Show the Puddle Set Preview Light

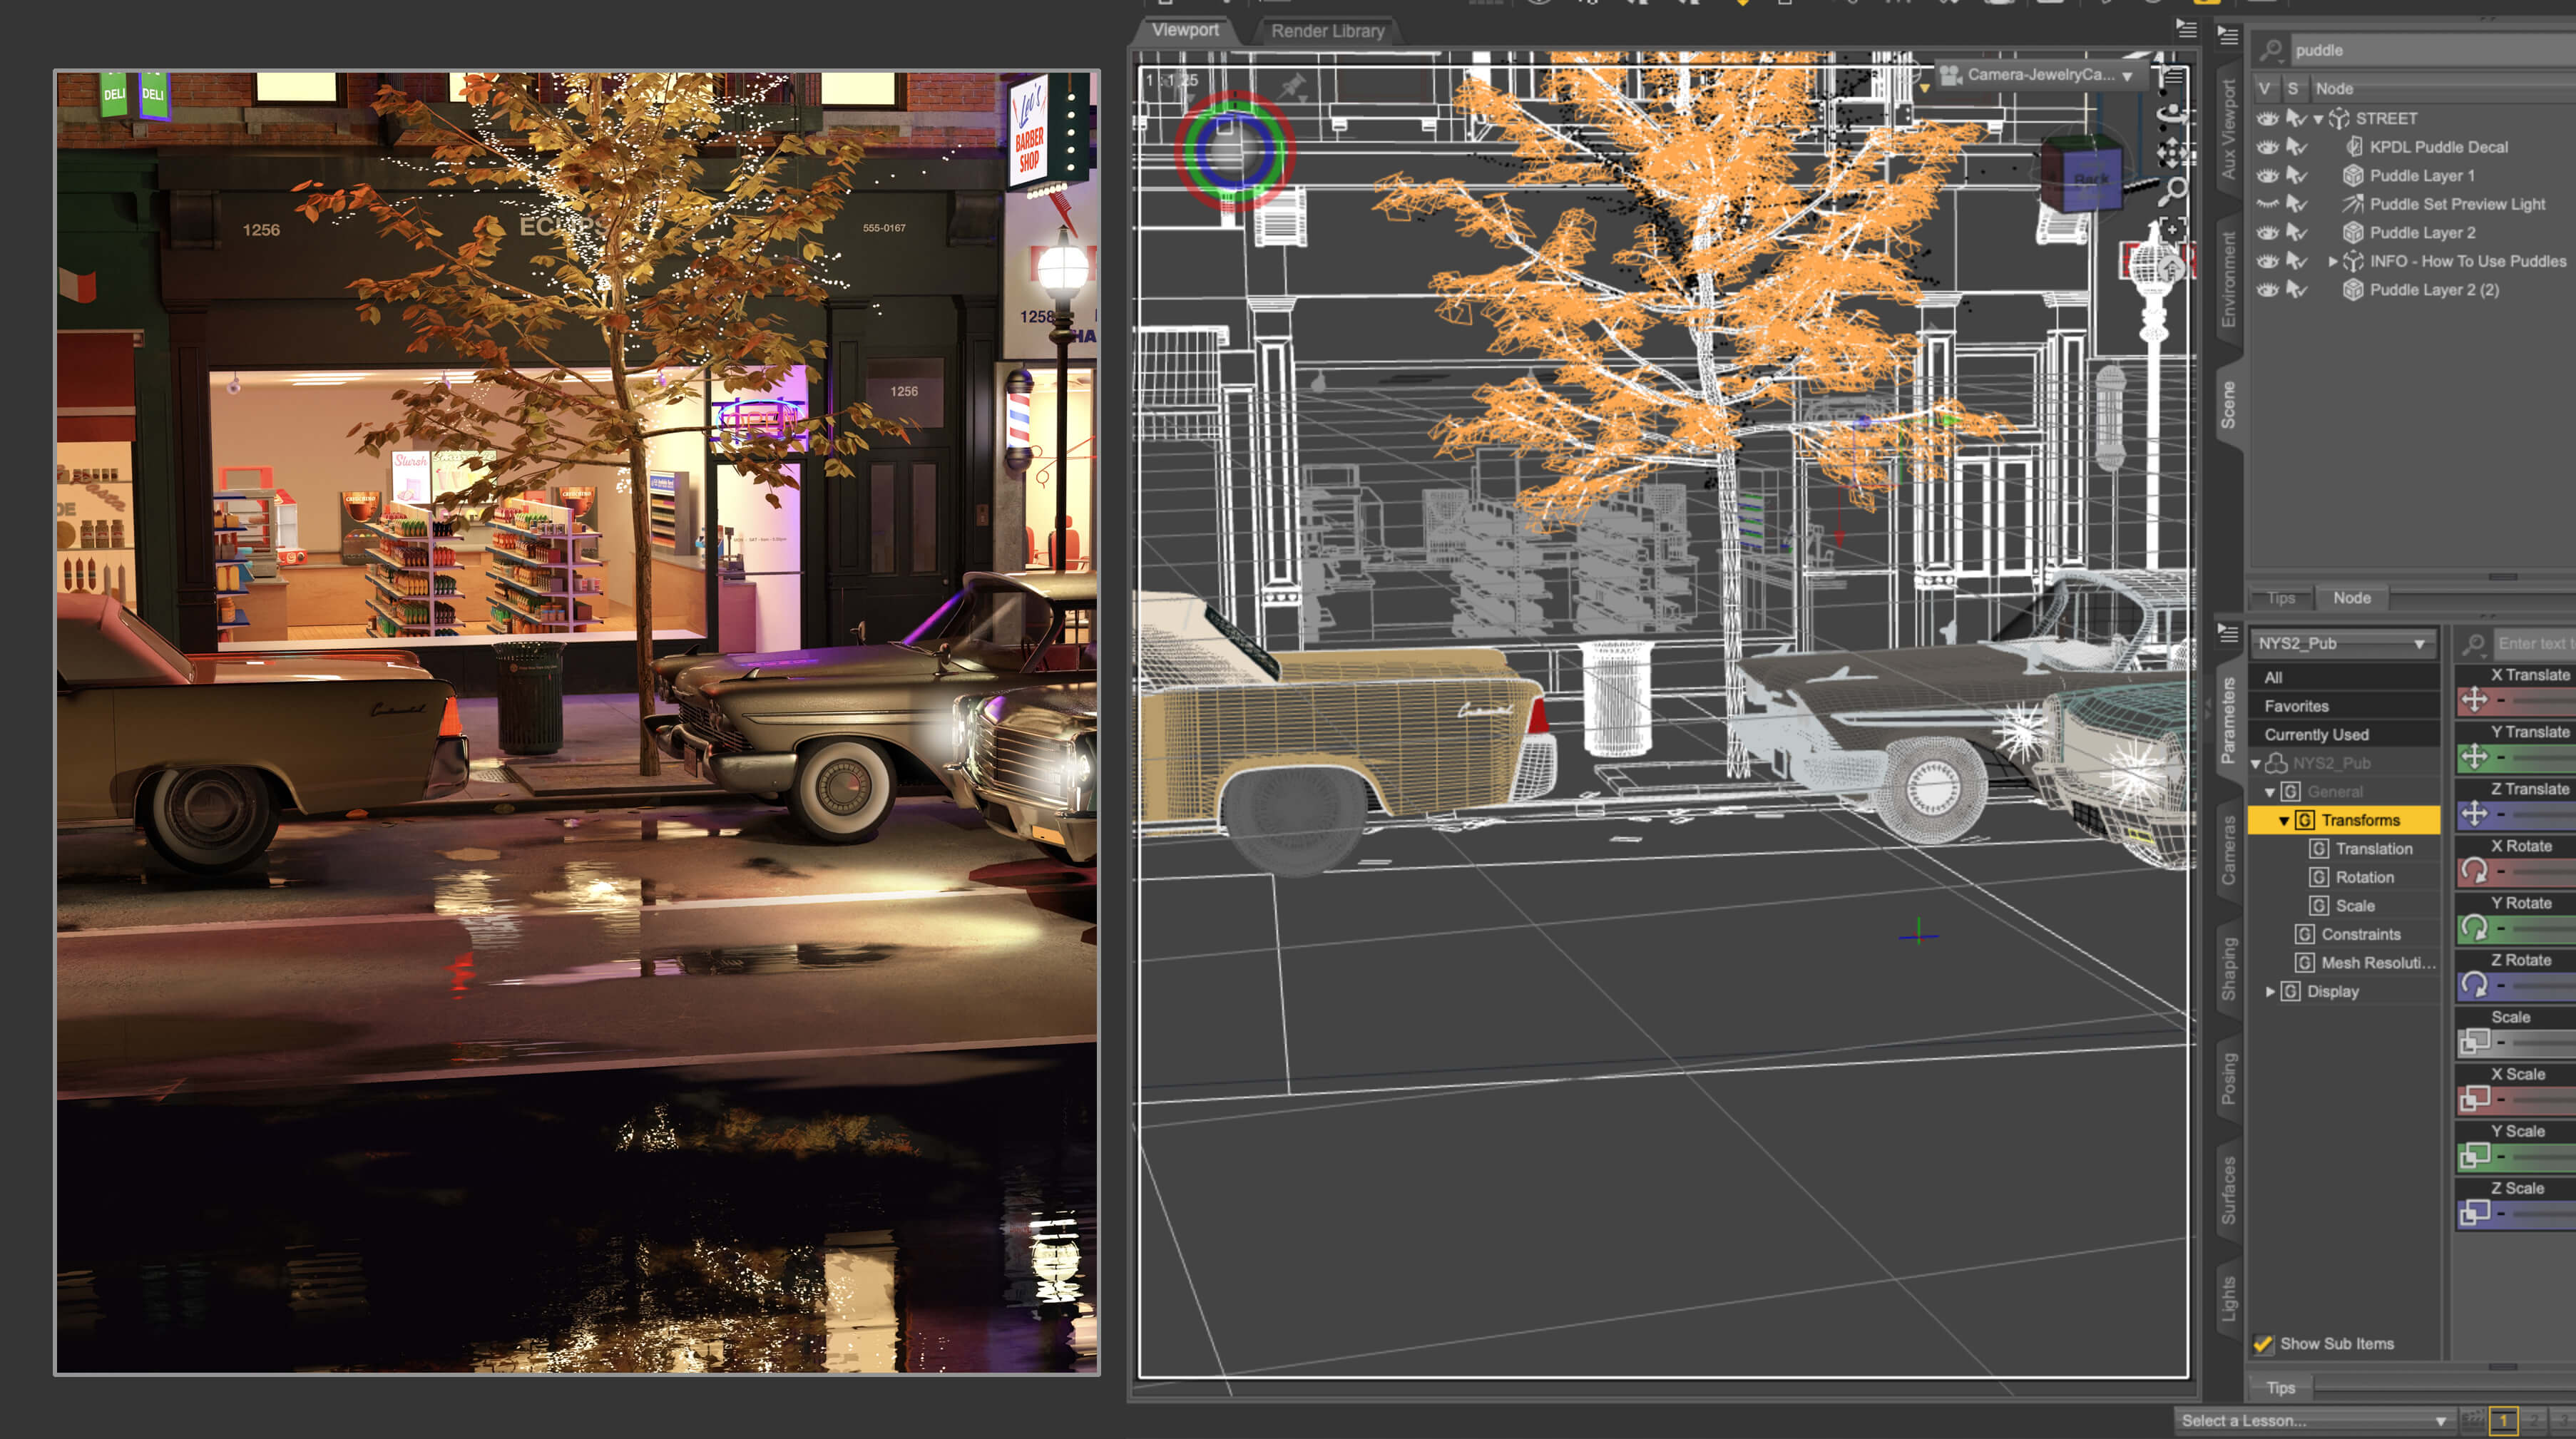click(2267, 204)
